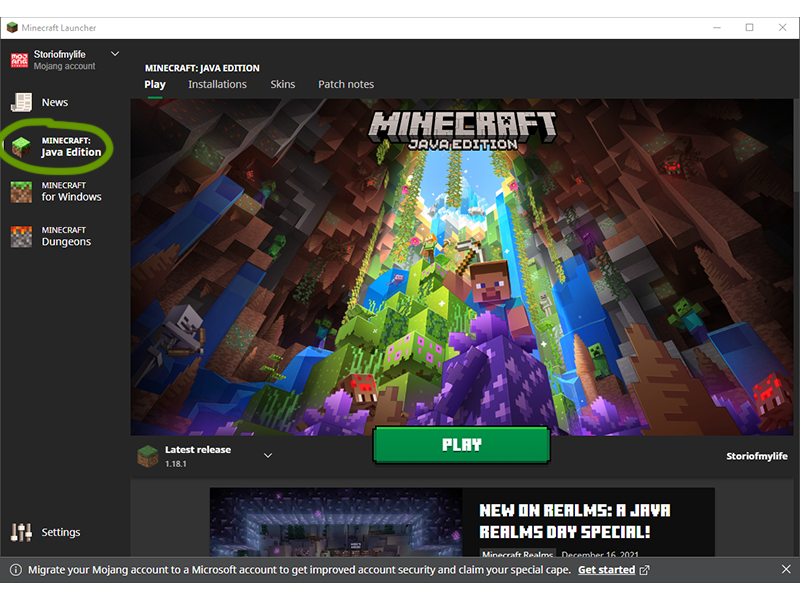Image resolution: width=800 pixels, height=600 pixels.
Task: Click the Storiofmylife account avatar
Action: [19, 60]
